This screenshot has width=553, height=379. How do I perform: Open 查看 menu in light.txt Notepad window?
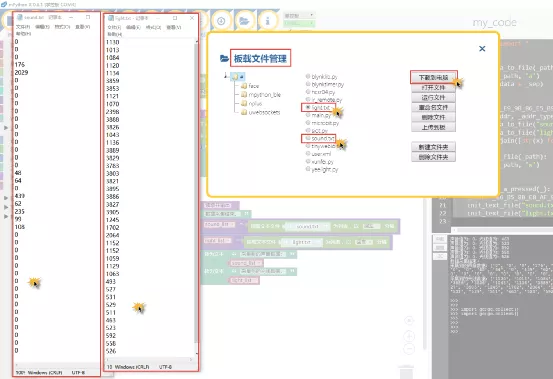coord(174,27)
